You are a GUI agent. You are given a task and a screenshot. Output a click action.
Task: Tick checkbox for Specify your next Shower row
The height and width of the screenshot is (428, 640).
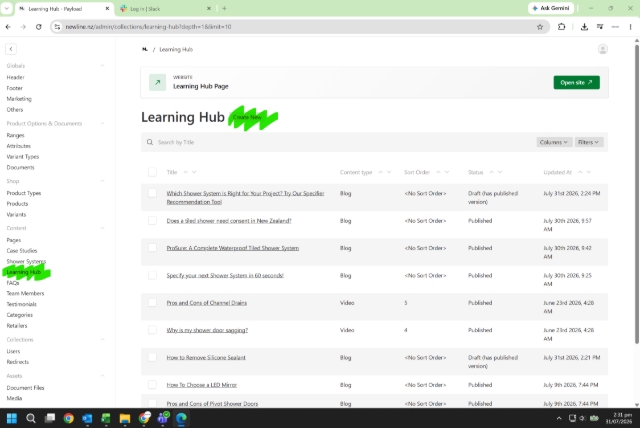(x=152, y=275)
